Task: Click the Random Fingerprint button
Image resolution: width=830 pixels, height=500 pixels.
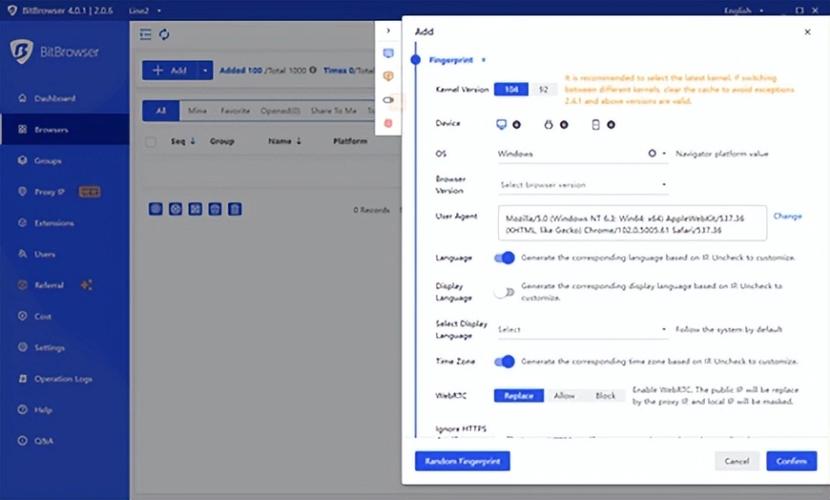Action: tap(462, 461)
